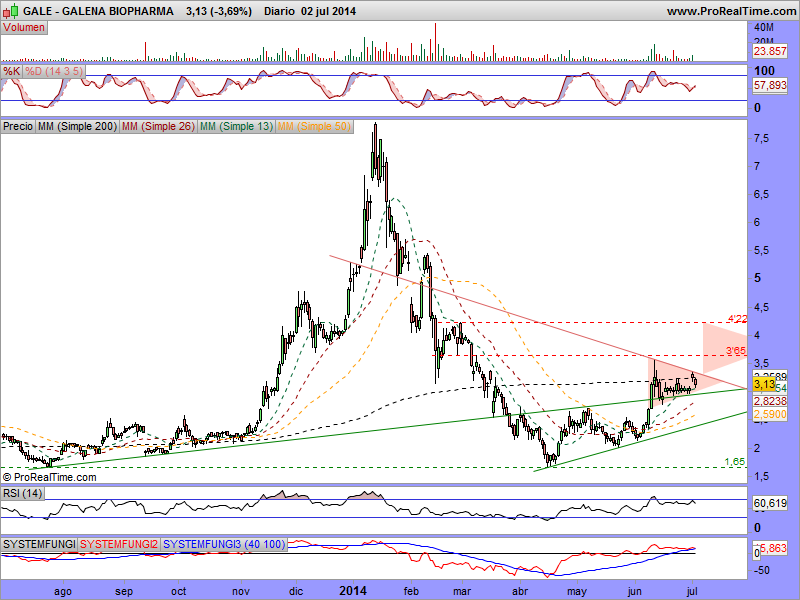
Task: Click the SYSTEMFUNGI value 5,863
Action: click(x=773, y=548)
